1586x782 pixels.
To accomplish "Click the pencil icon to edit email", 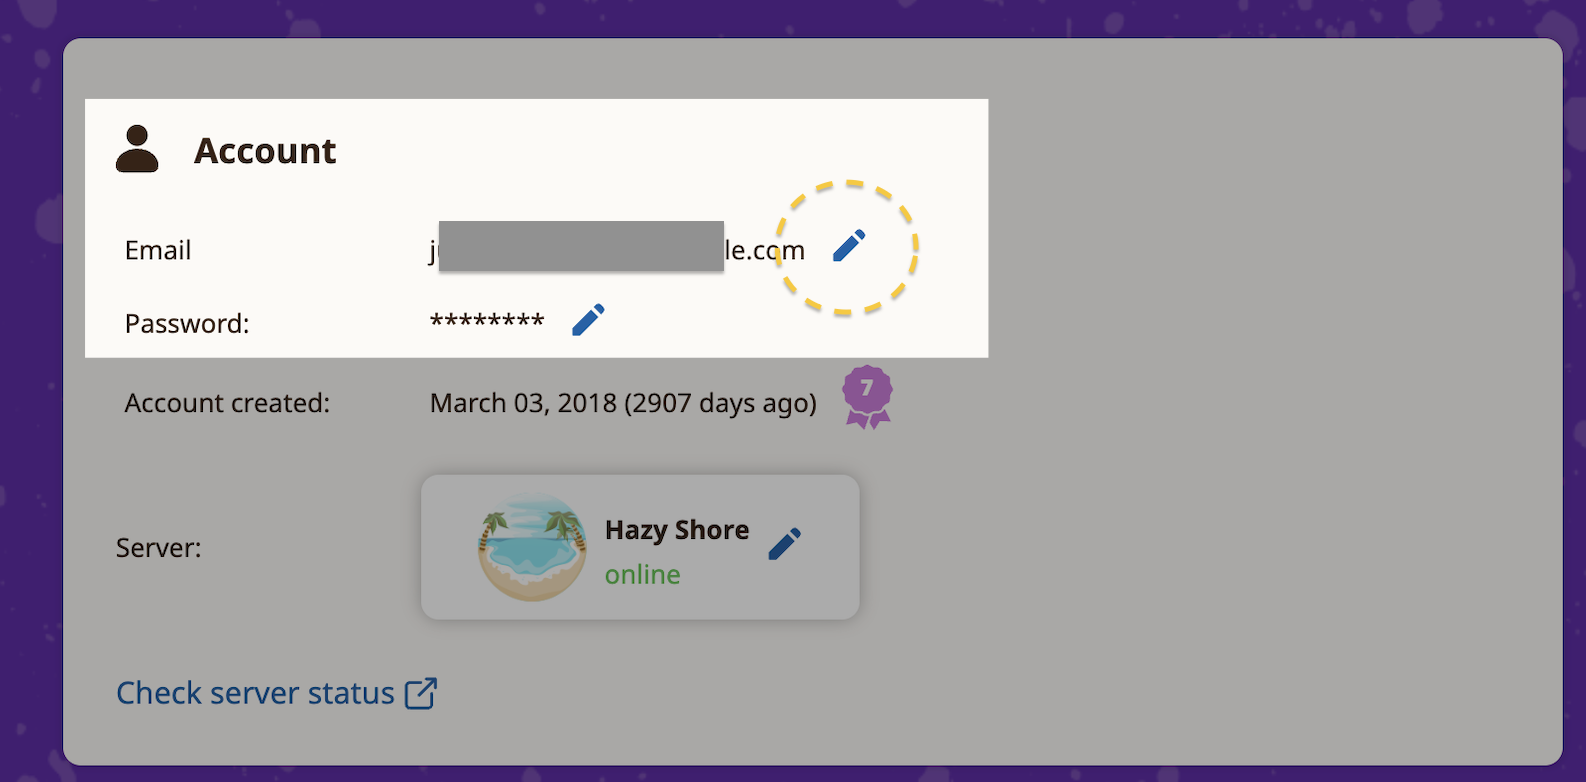I will coord(849,246).
